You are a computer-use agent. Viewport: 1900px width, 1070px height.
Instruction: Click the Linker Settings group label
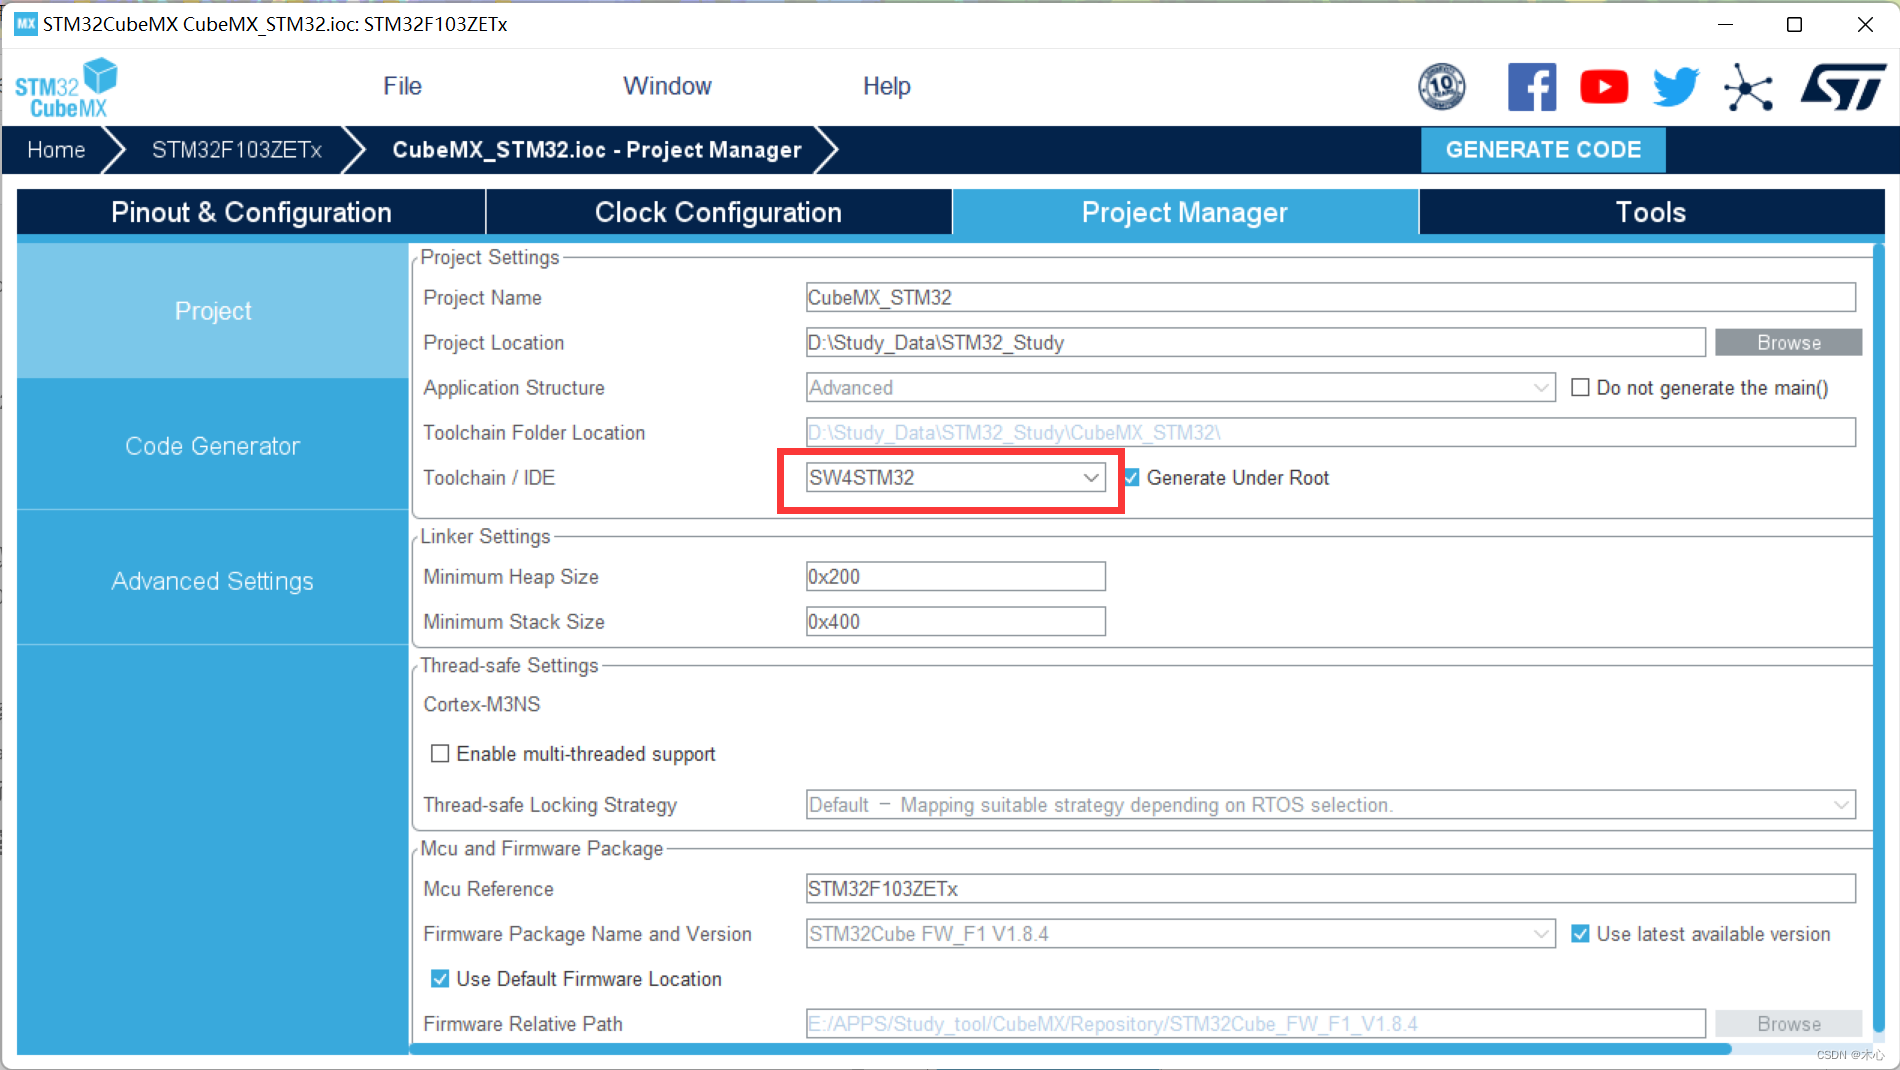point(485,536)
